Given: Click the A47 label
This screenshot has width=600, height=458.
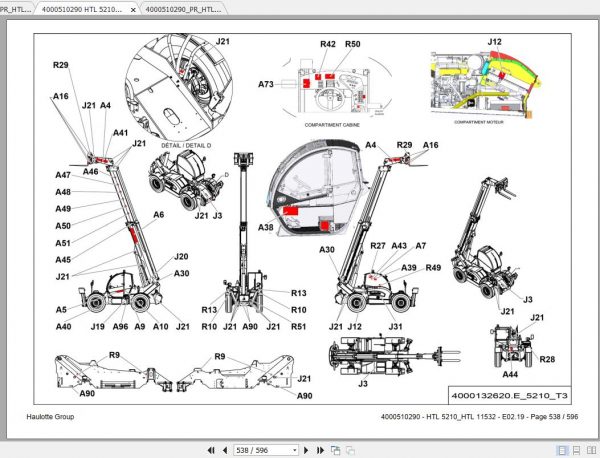Looking at the screenshot, I should tap(63, 175).
